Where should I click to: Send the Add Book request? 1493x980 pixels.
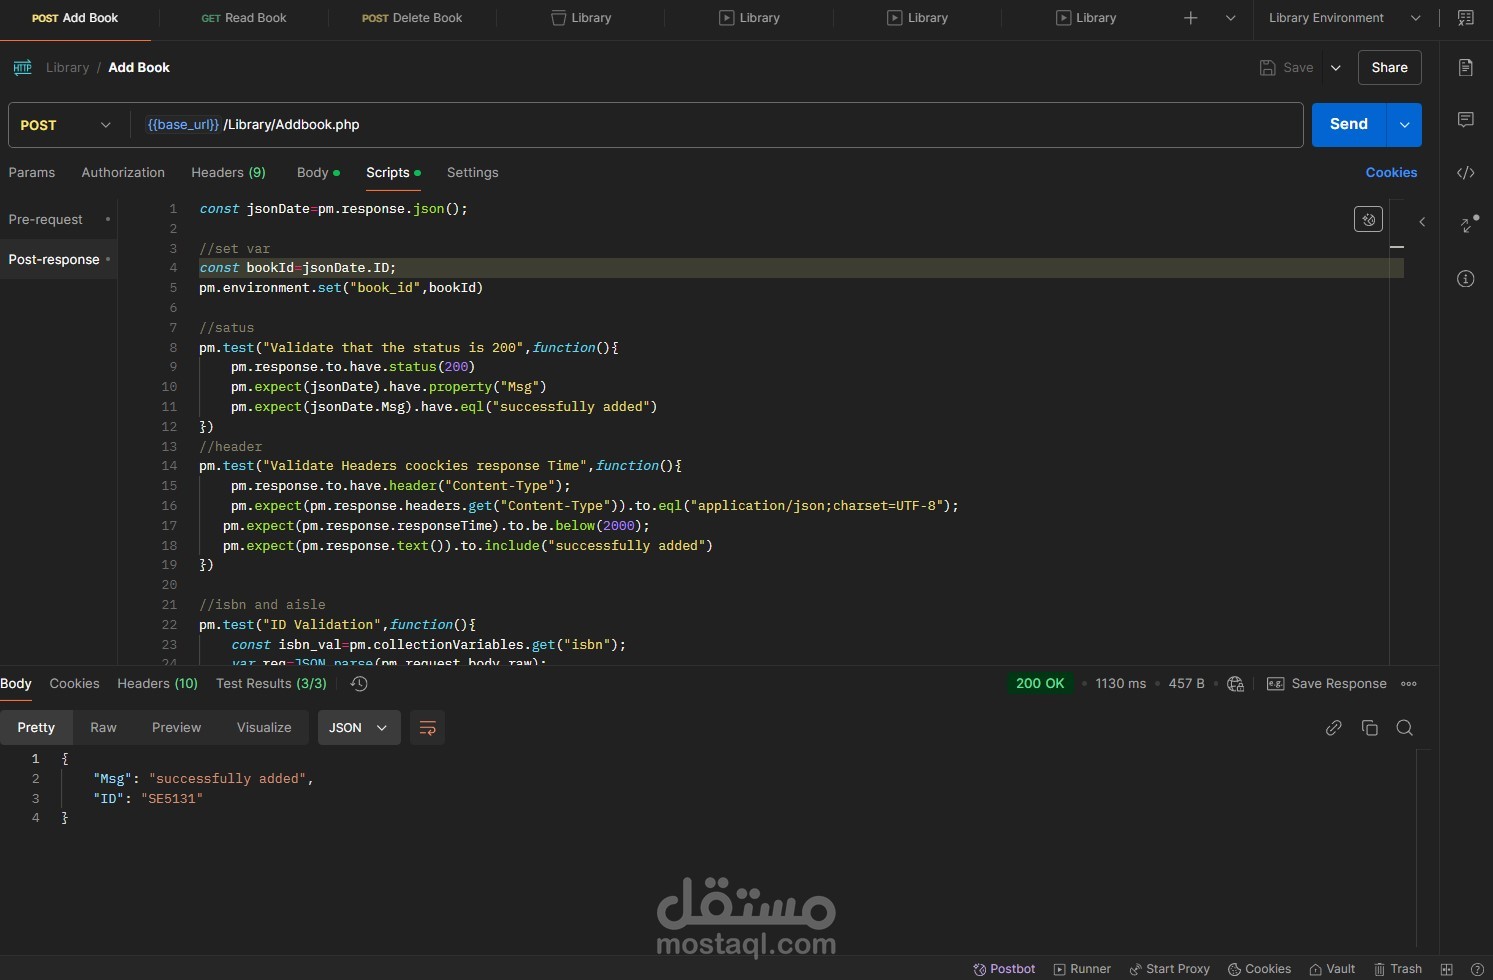[1348, 125]
